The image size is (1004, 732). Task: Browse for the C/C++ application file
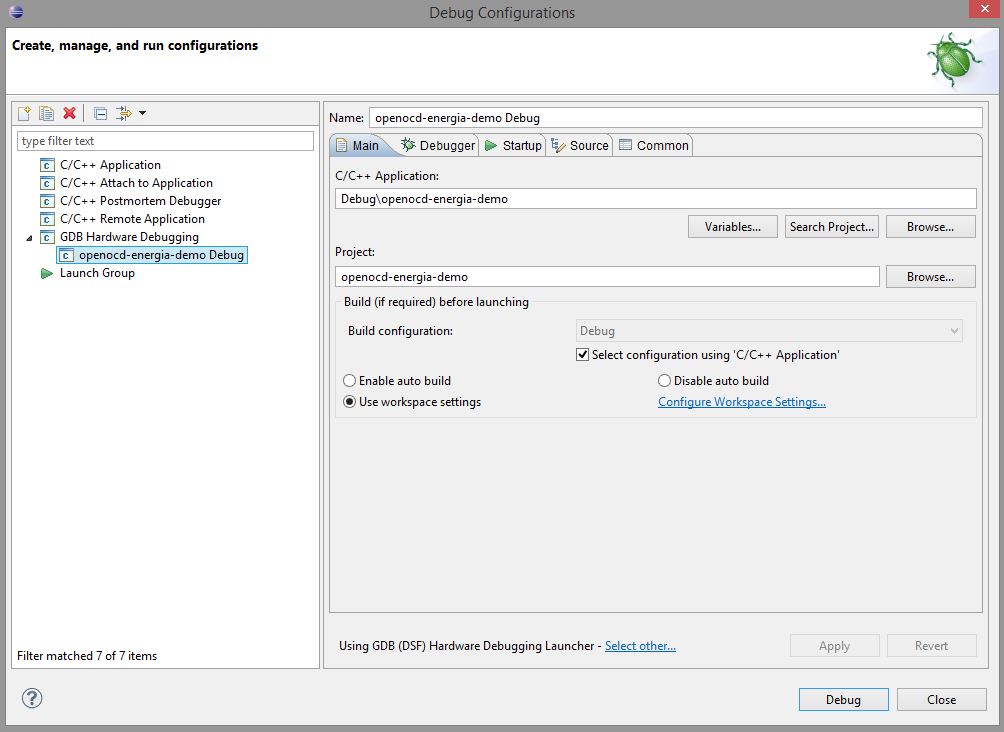pos(930,227)
